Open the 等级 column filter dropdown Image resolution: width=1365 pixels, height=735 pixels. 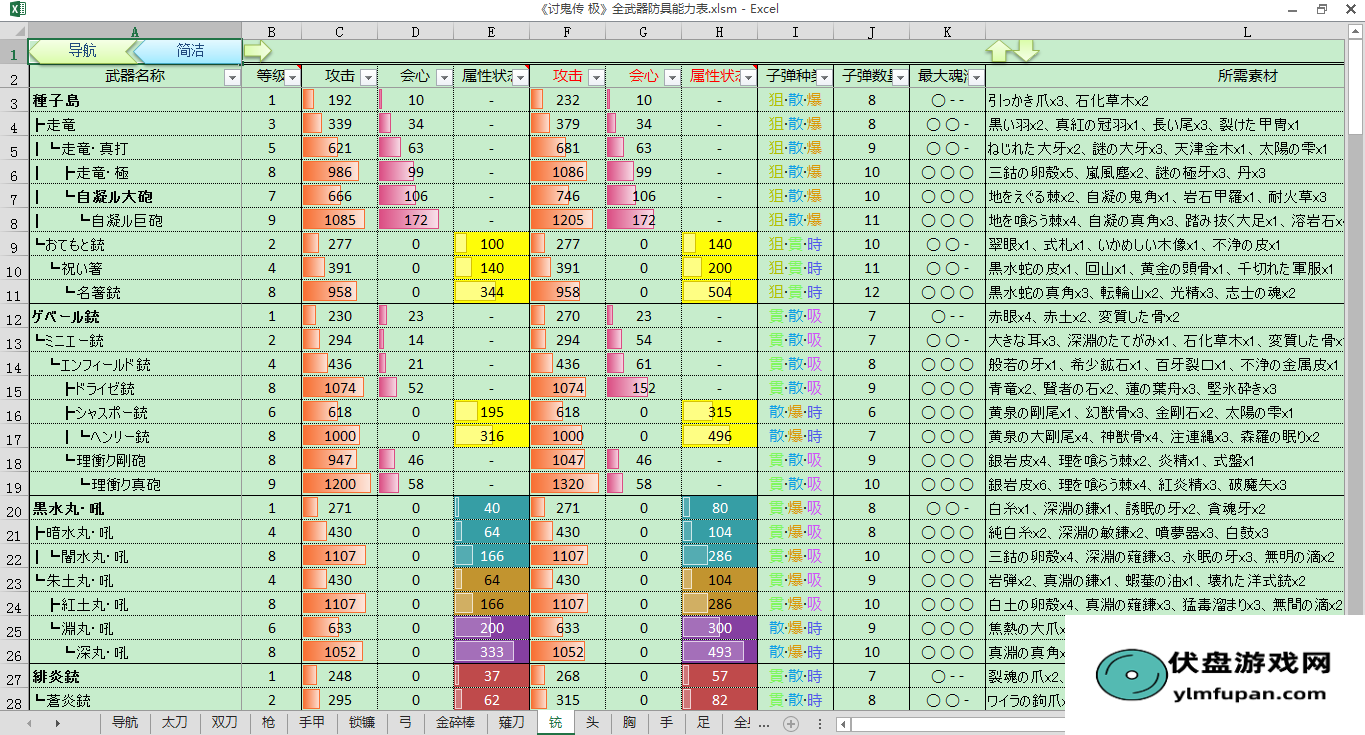coord(291,77)
